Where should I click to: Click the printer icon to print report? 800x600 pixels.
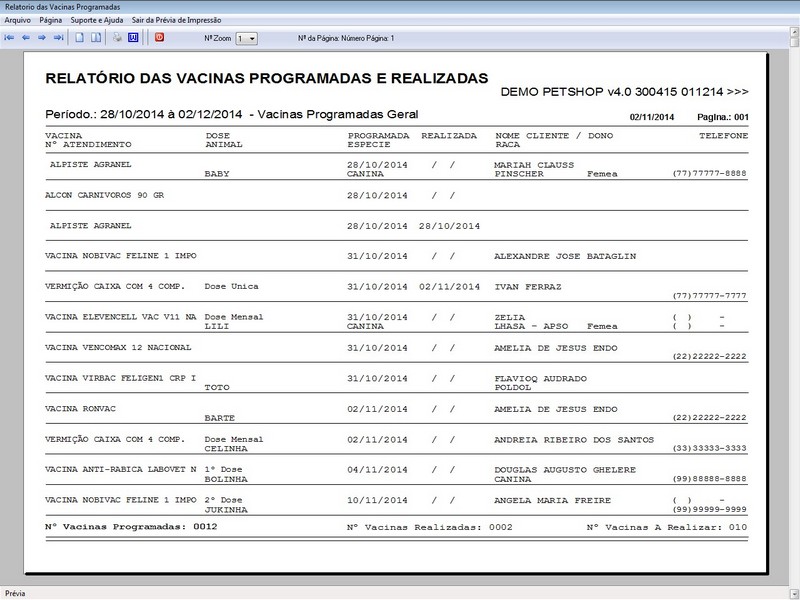[x=117, y=38]
